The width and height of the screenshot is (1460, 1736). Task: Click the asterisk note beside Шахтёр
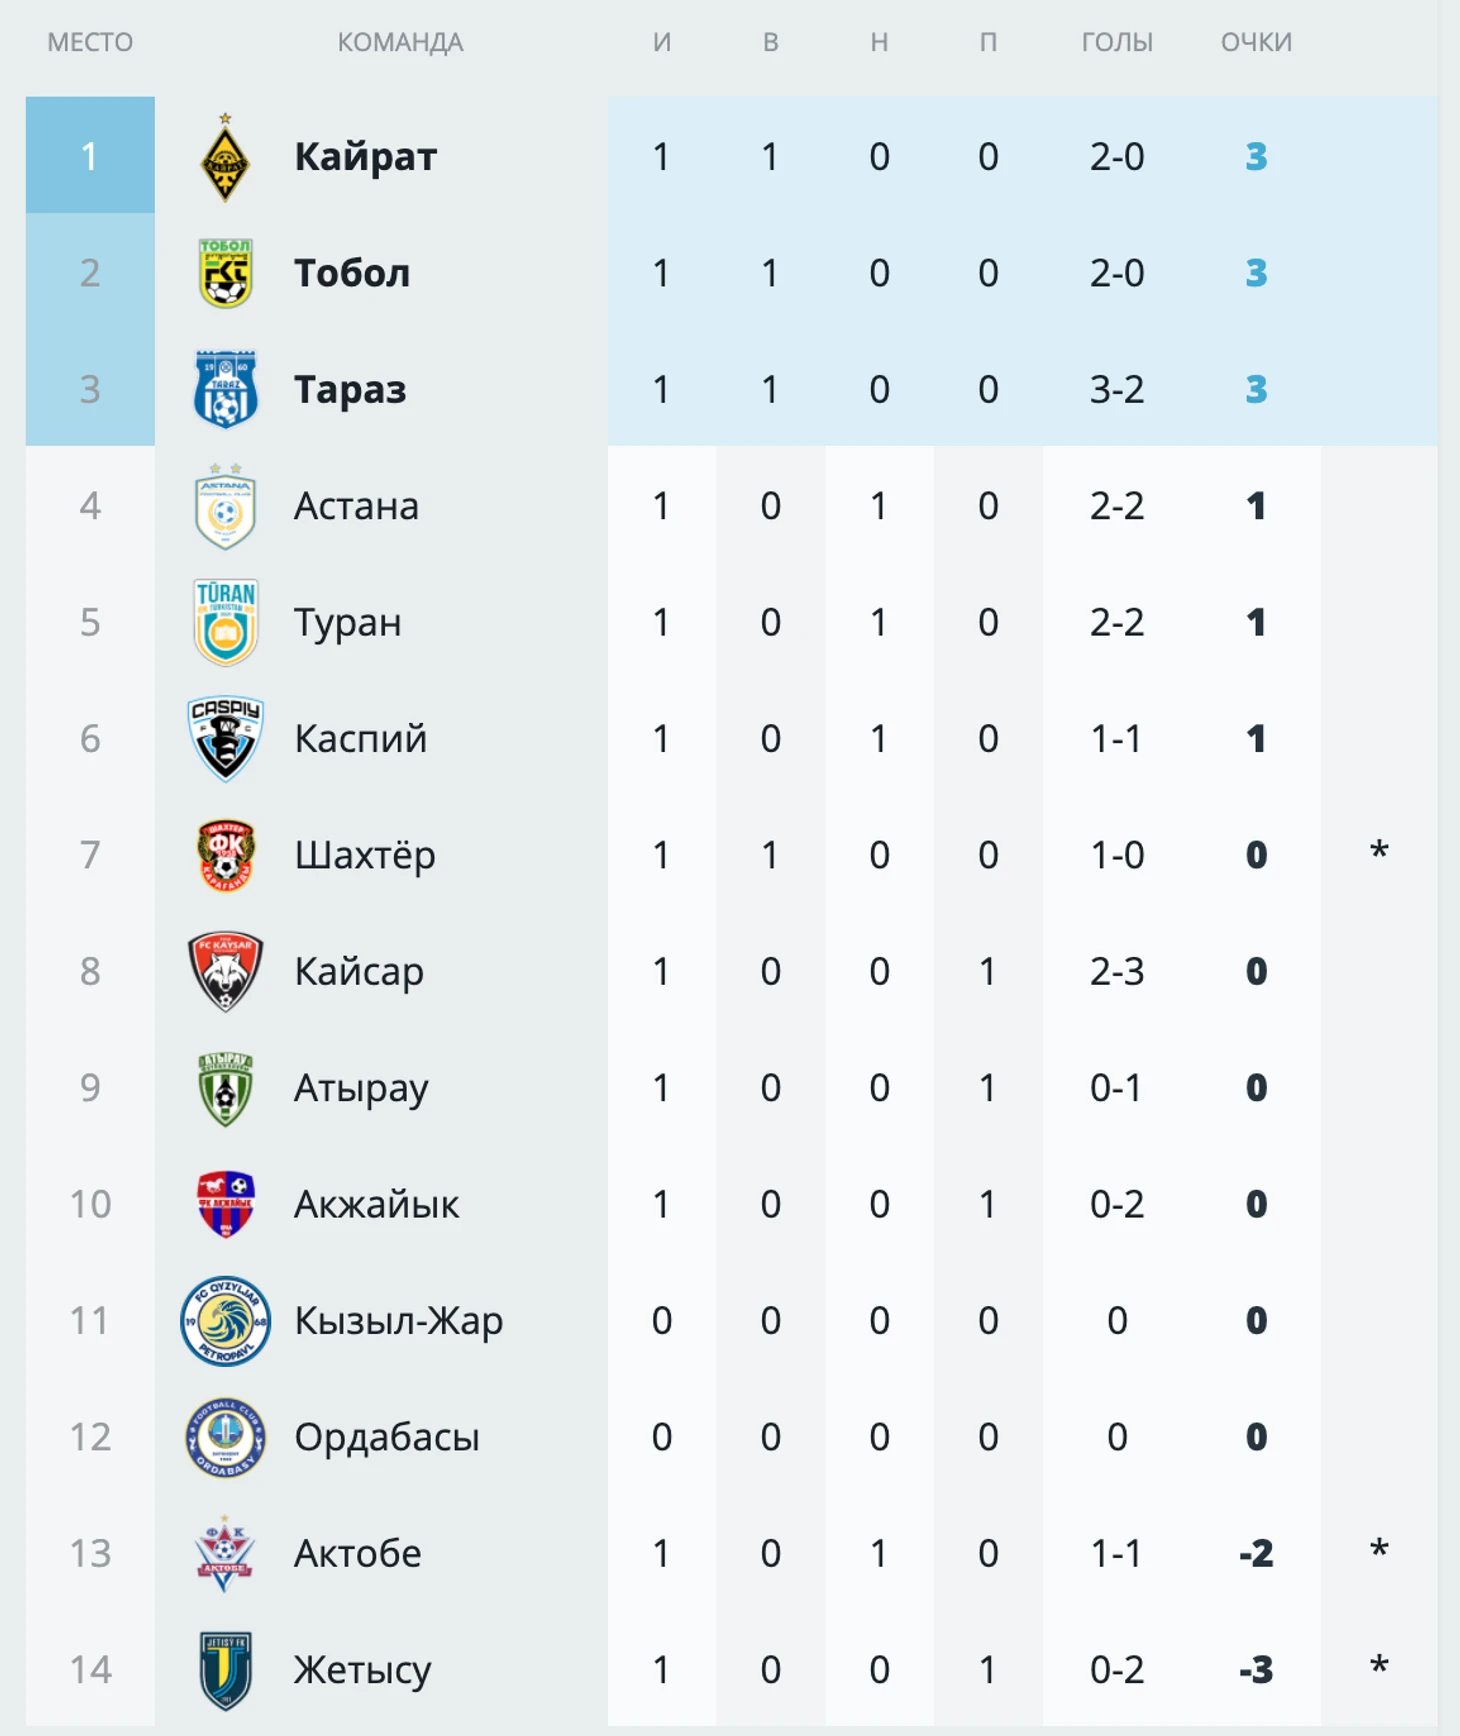[1379, 852]
